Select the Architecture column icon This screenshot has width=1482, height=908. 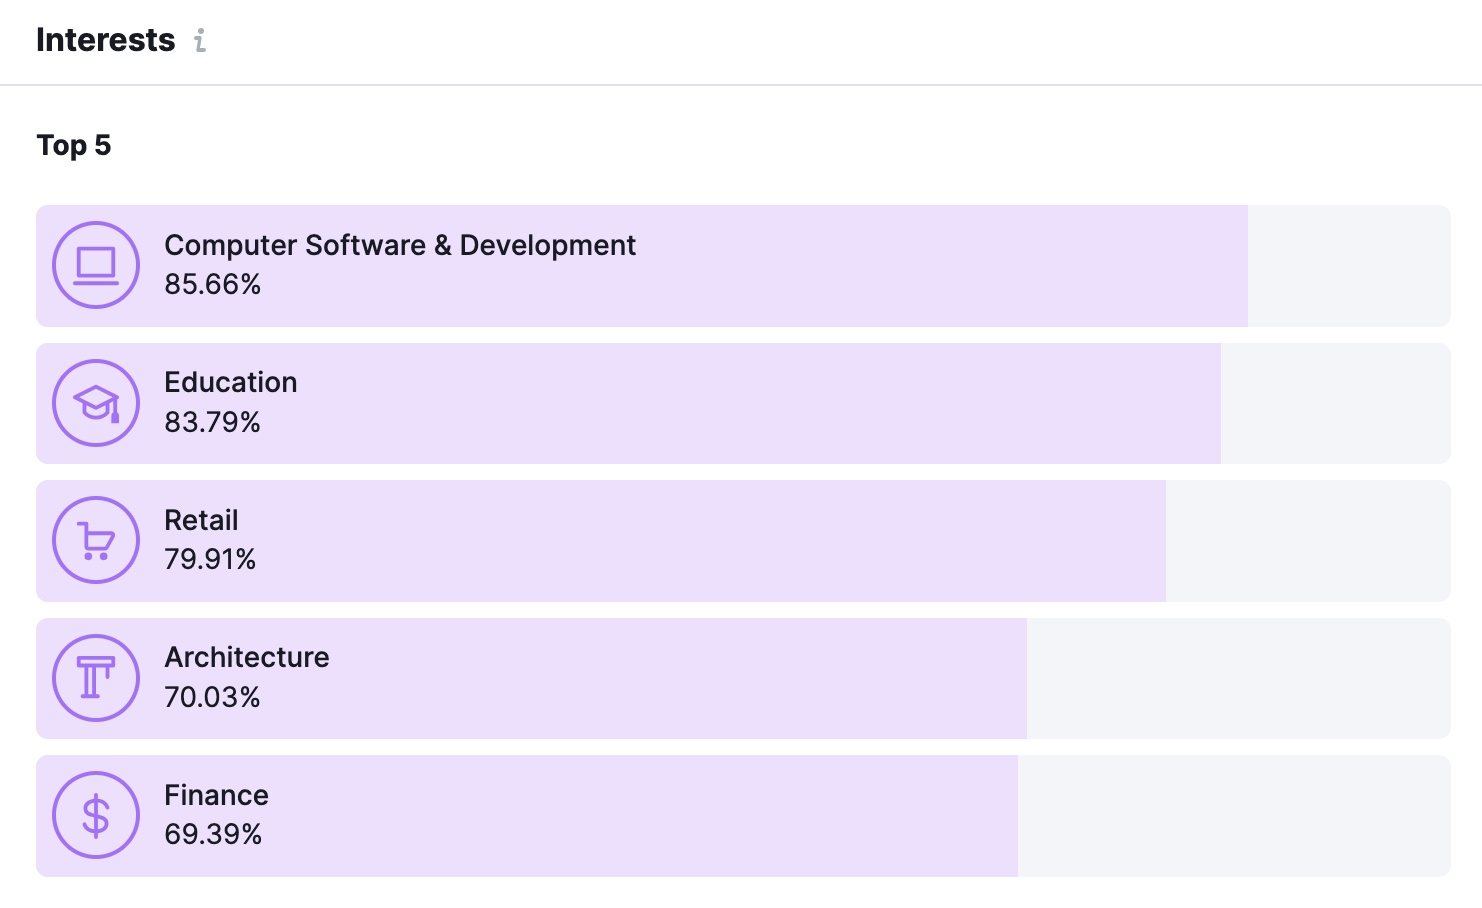click(x=96, y=677)
